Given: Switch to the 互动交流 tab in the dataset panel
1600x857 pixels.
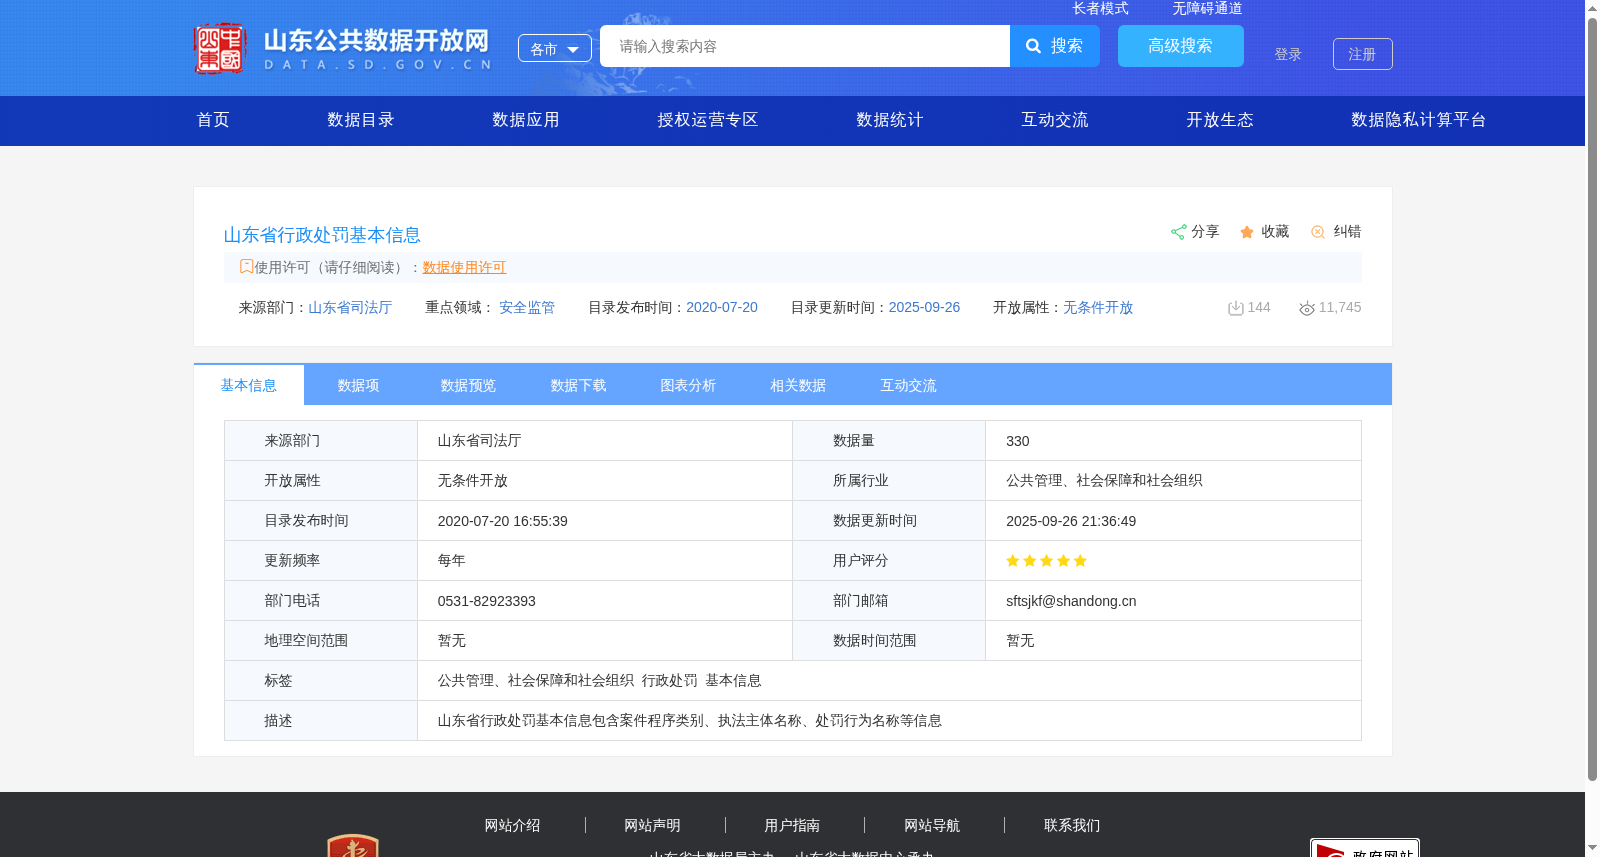Looking at the screenshot, I should [x=909, y=385].
